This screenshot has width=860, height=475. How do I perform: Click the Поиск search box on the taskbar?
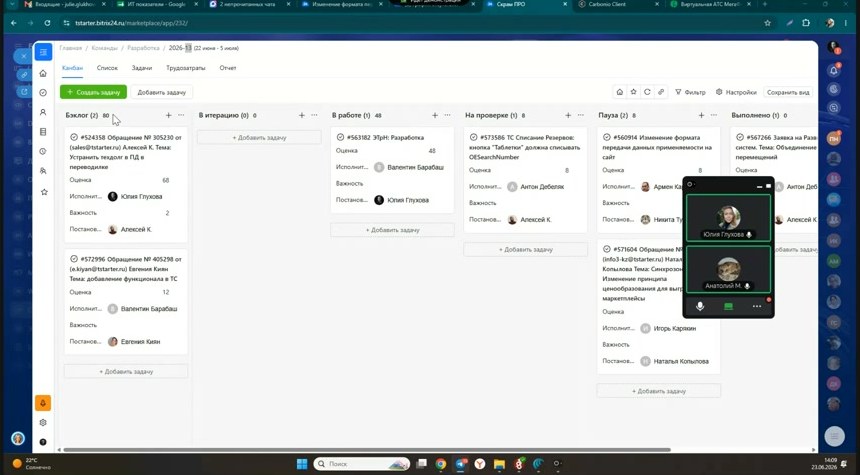pyautogui.click(x=362, y=463)
